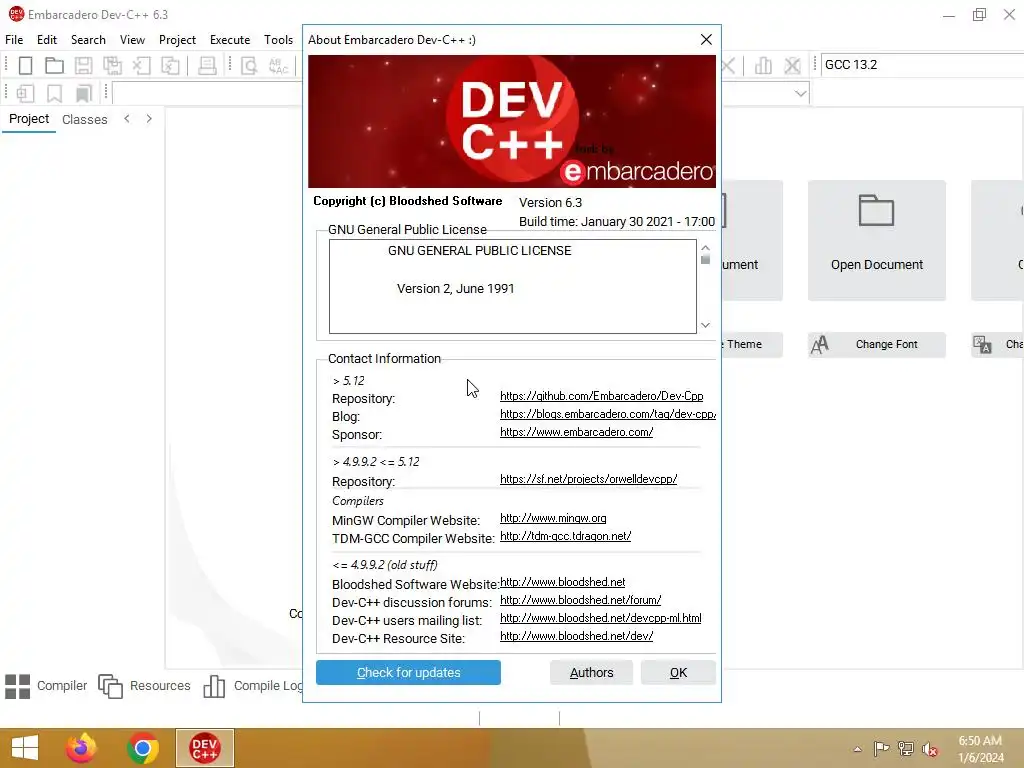This screenshot has width=1024, height=768.
Task: Open the Windows Start button
Action: [x=25, y=748]
